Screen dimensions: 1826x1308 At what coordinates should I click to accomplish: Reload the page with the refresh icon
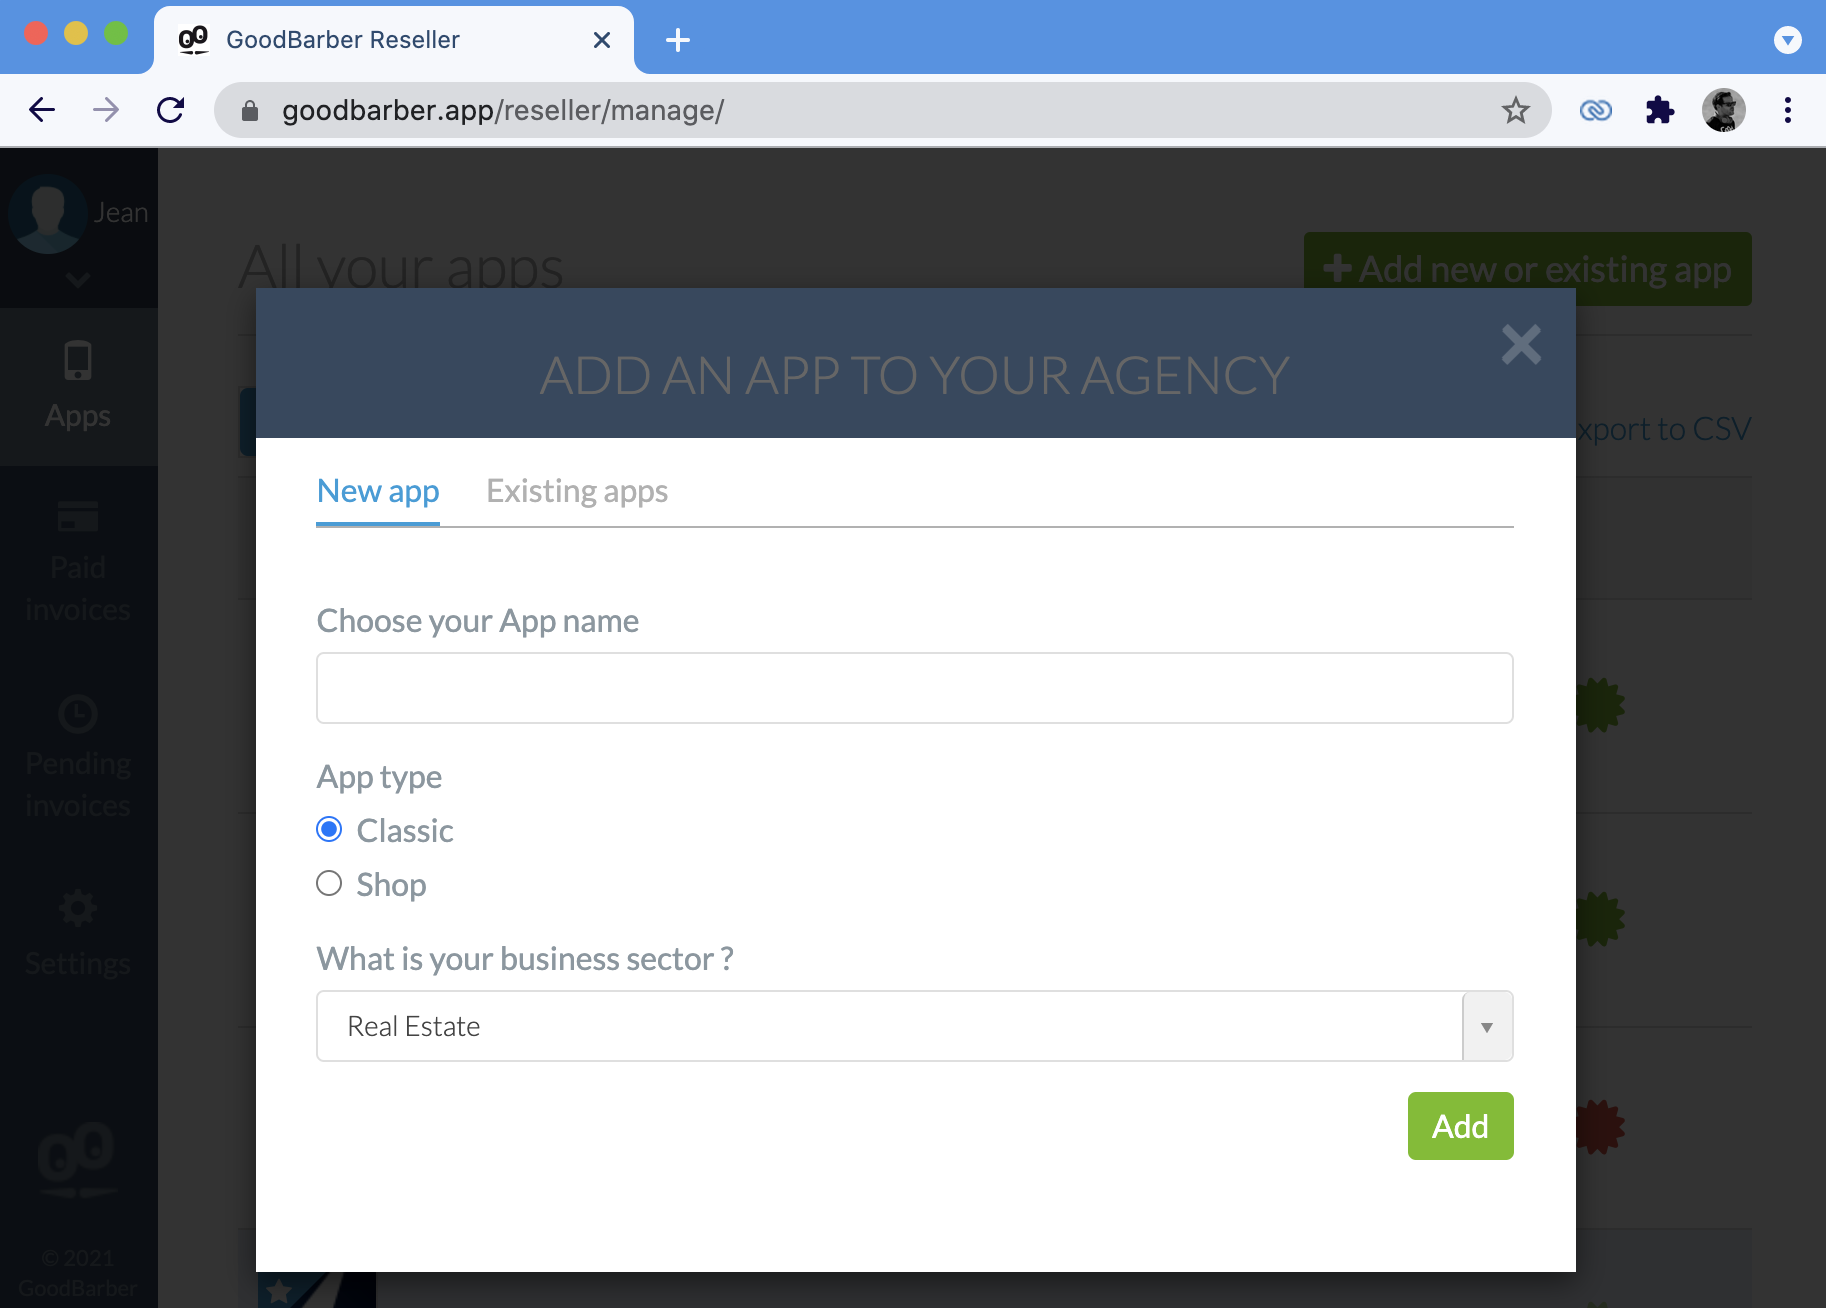click(171, 110)
